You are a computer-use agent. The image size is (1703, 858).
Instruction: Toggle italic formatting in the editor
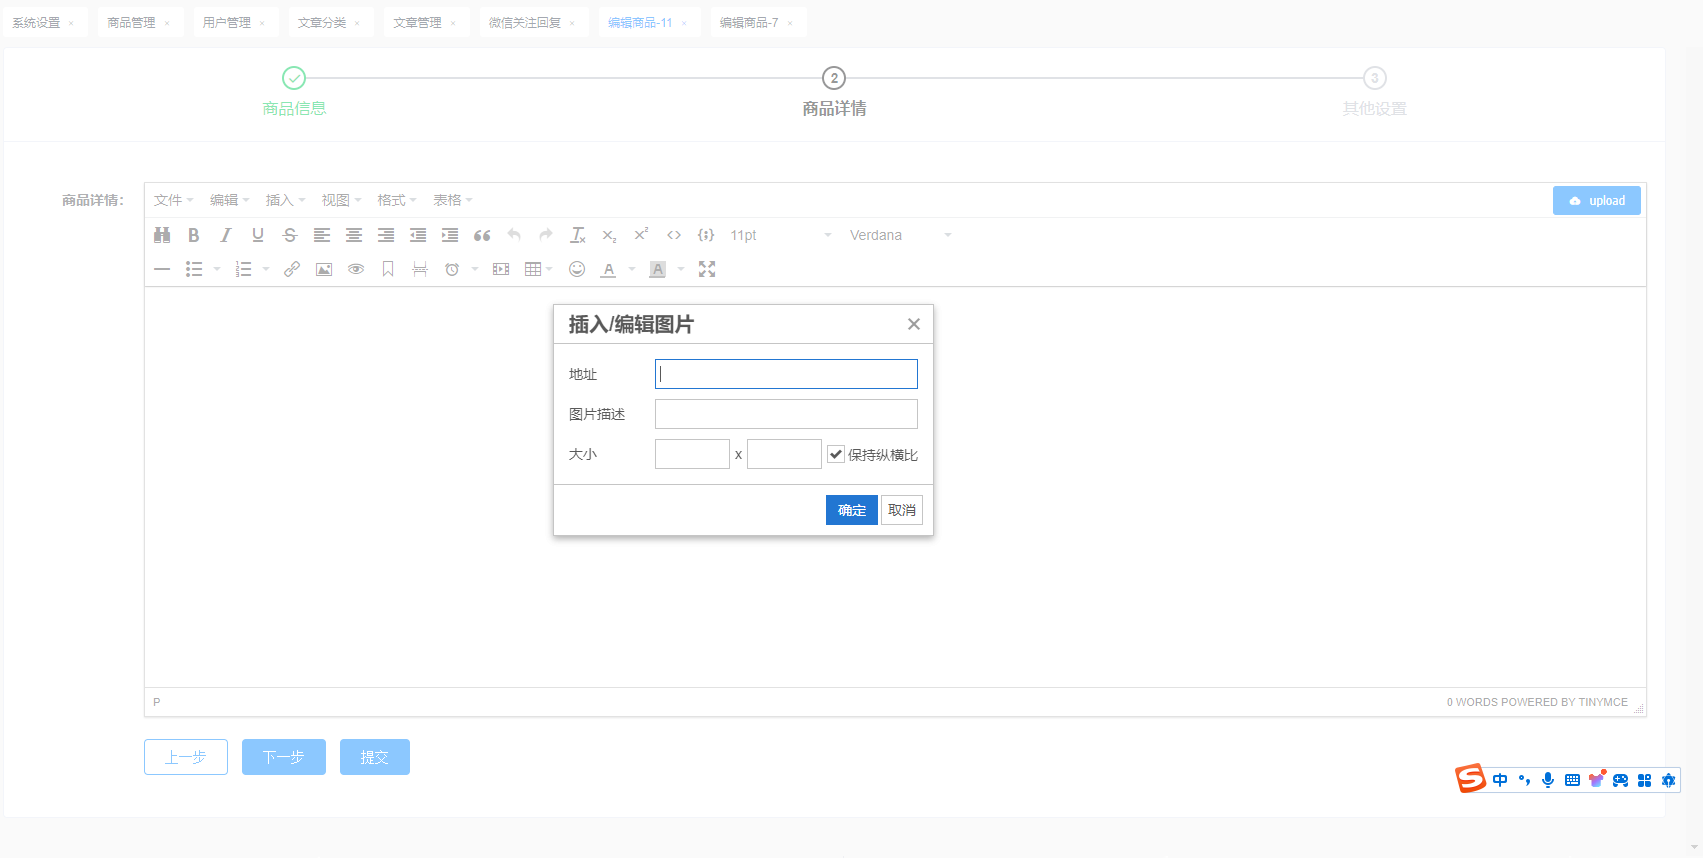coord(226,235)
